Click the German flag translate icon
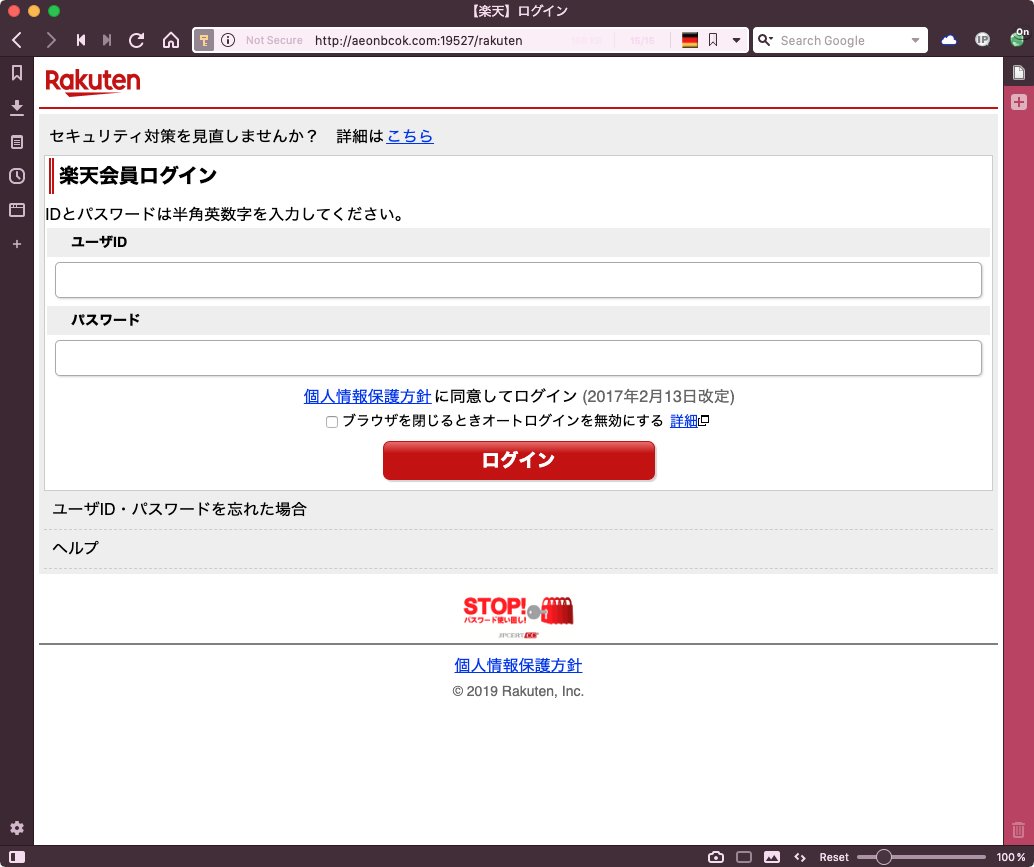This screenshot has height=867, width=1034. pyautogui.click(x=690, y=40)
